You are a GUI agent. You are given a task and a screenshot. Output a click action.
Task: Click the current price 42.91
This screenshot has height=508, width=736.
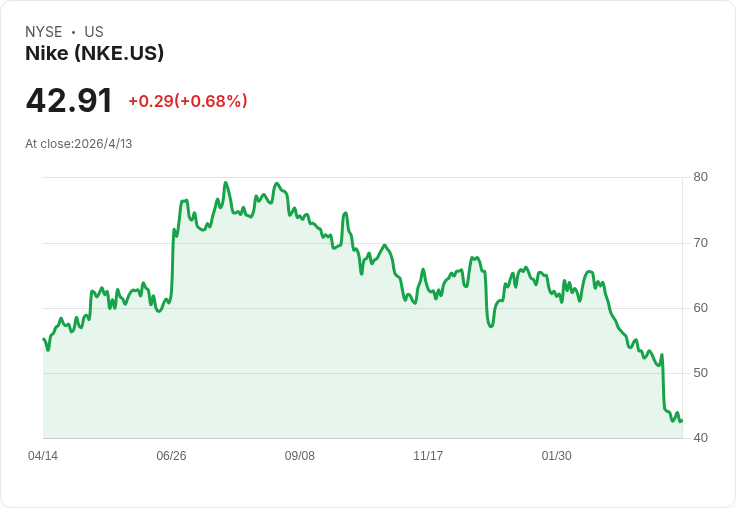[x=69, y=101]
